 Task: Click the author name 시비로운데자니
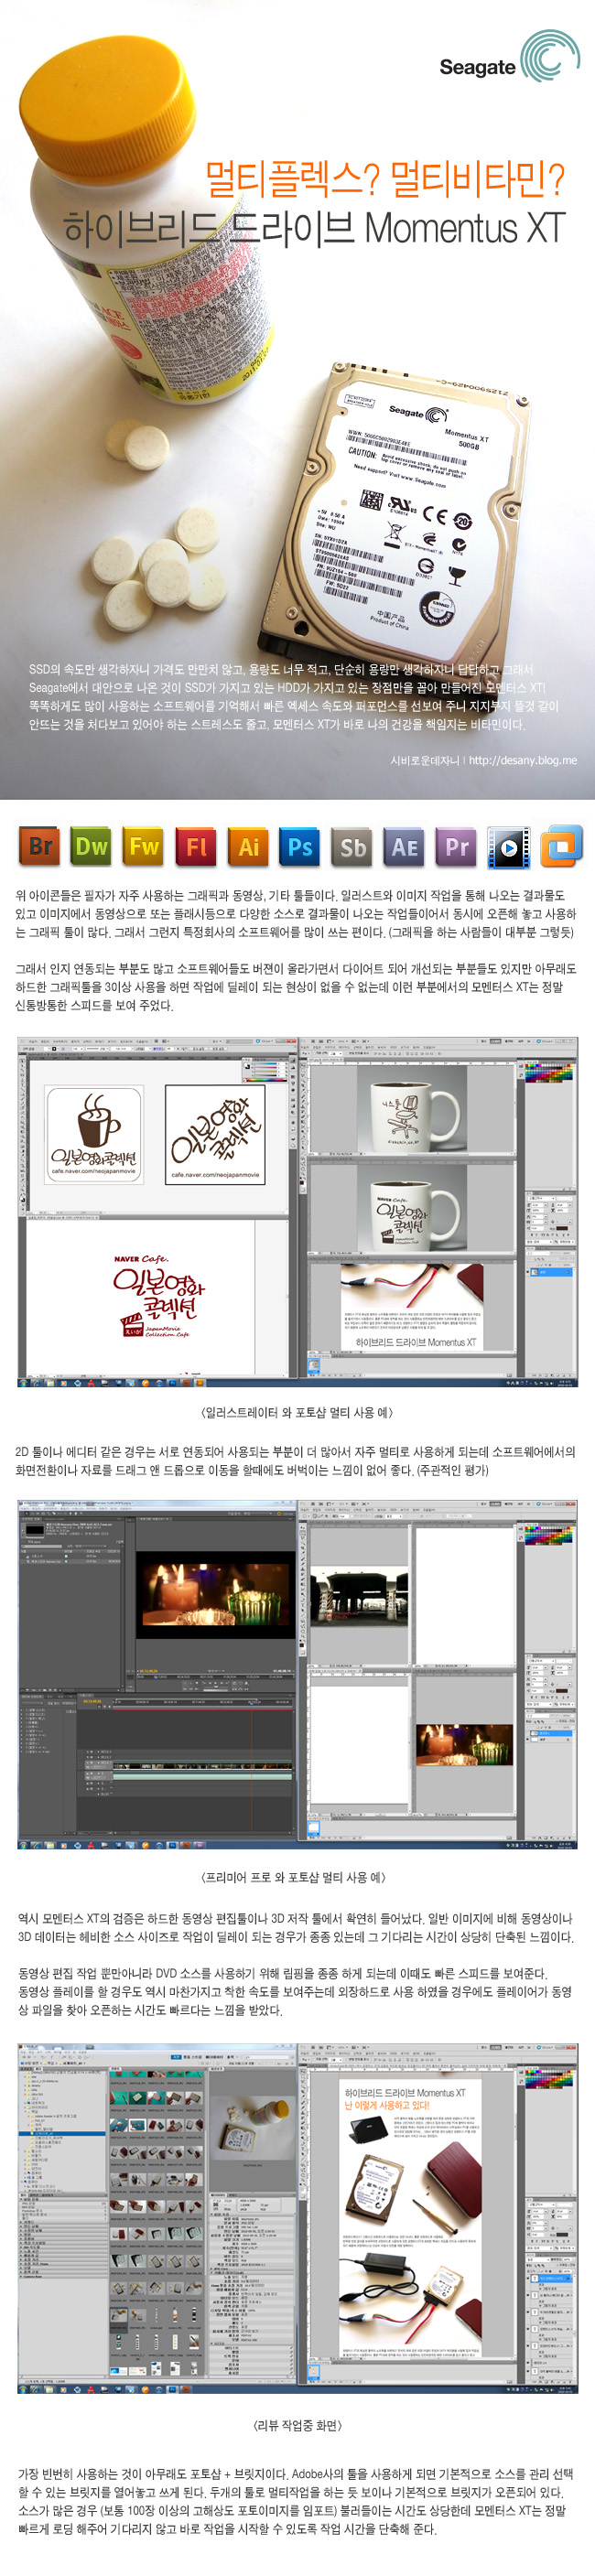tap(425, 760)
